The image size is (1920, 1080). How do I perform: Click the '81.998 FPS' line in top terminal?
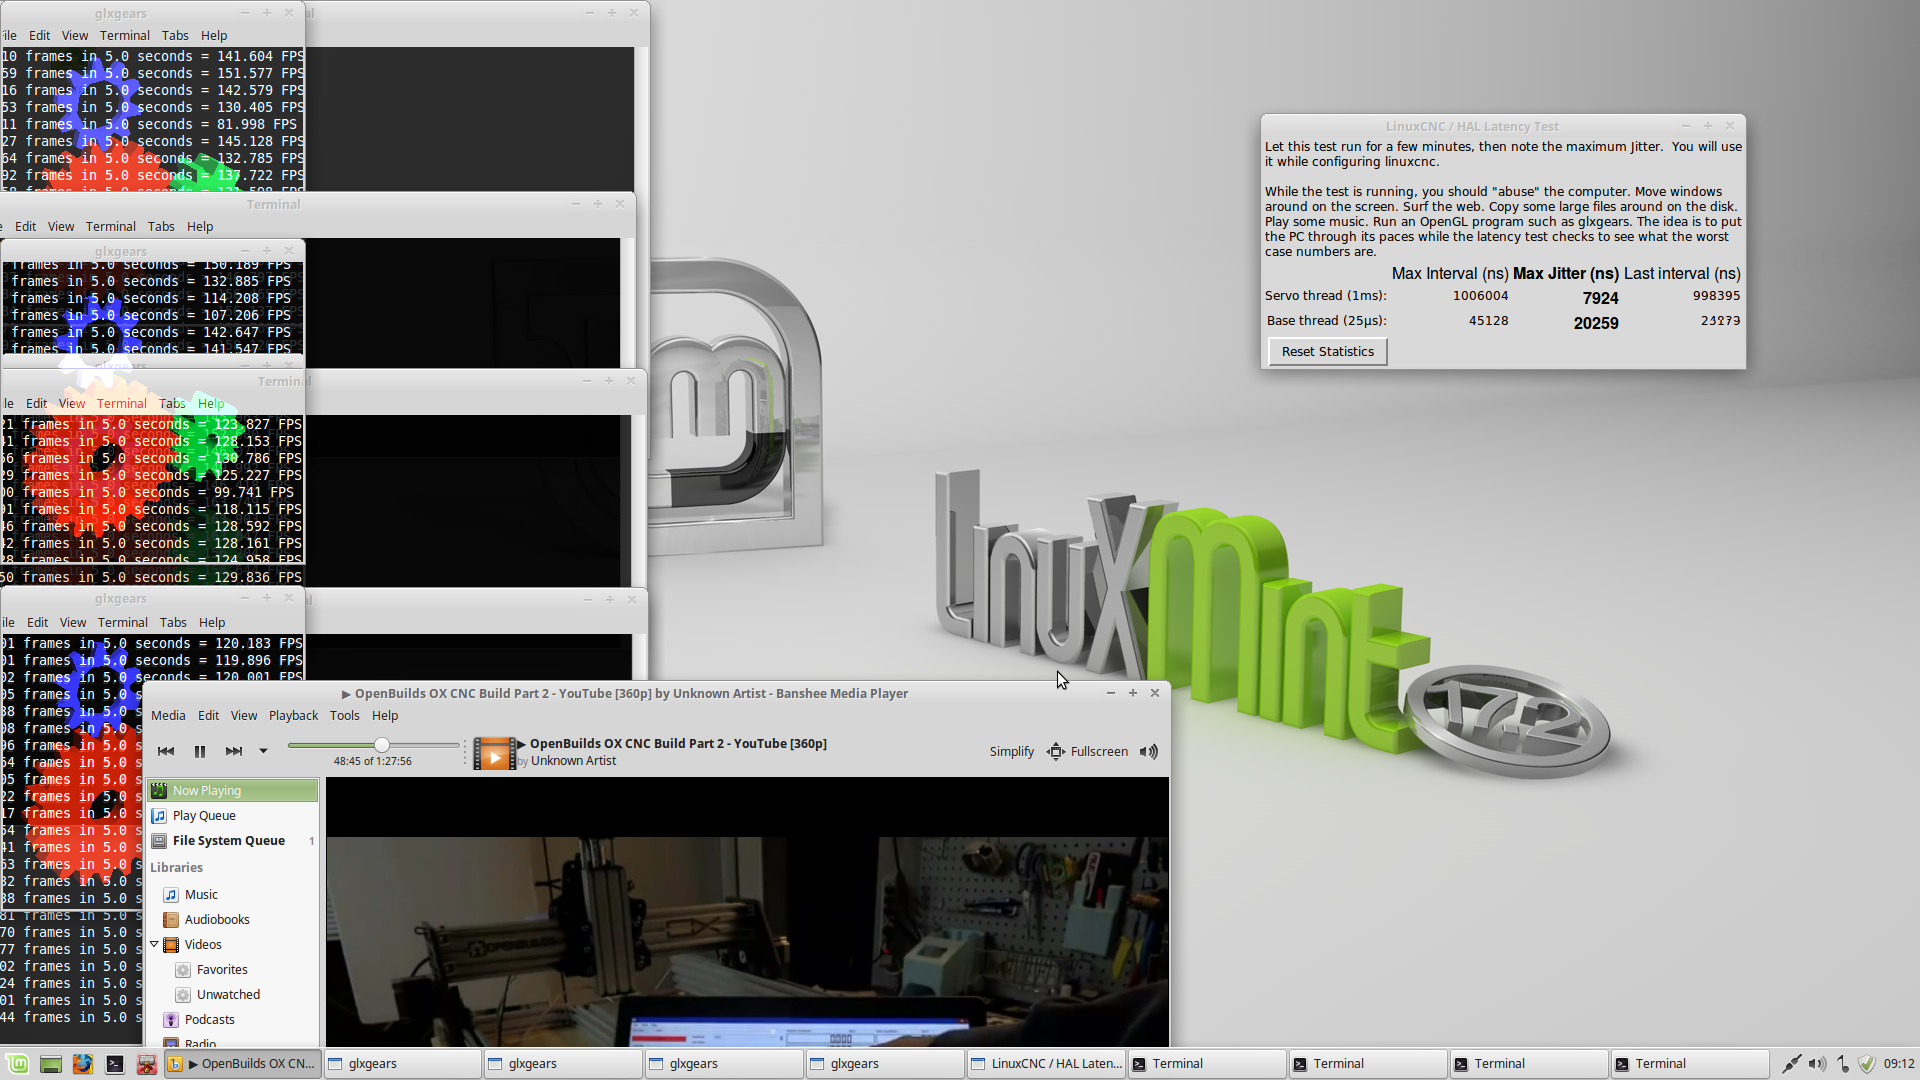point(150,125)
